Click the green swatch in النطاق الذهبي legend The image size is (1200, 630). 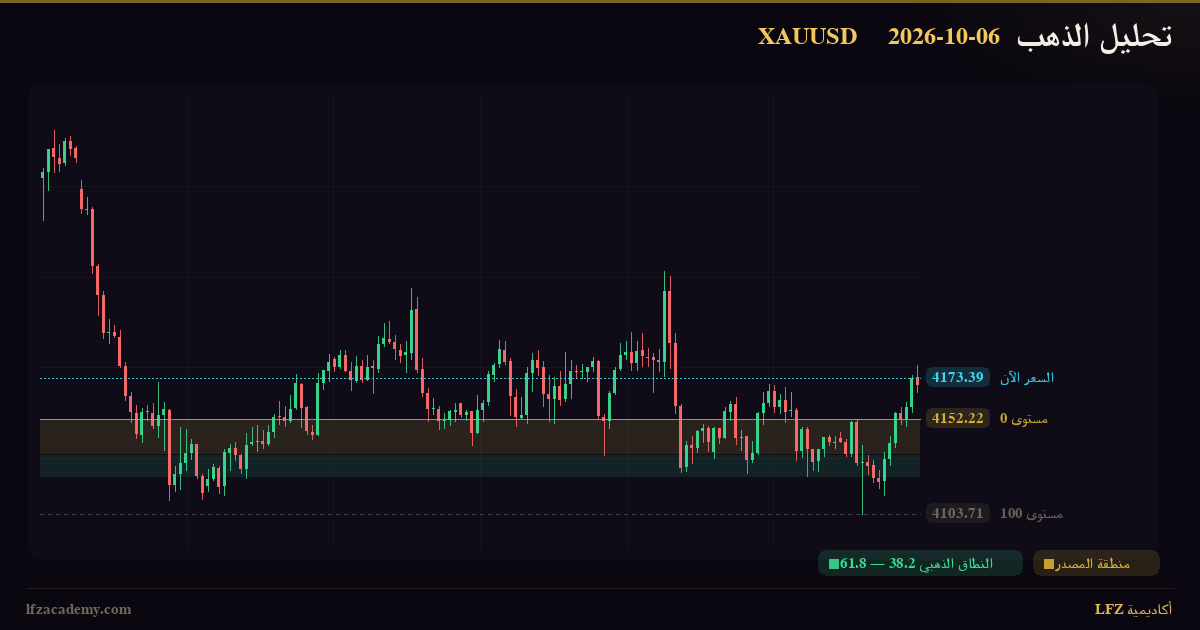pos(834,564)
